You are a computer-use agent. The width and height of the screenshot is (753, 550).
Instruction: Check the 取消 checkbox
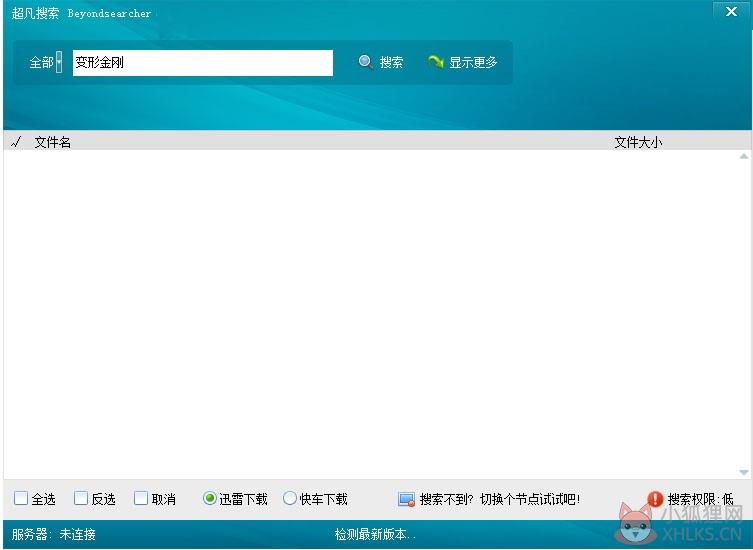click(141, 498)
